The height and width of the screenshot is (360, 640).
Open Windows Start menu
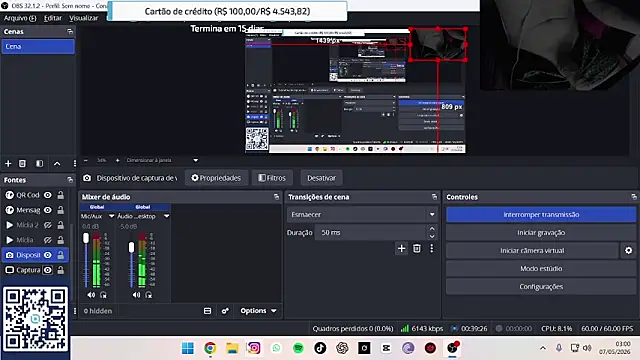[x=188, y=348]
